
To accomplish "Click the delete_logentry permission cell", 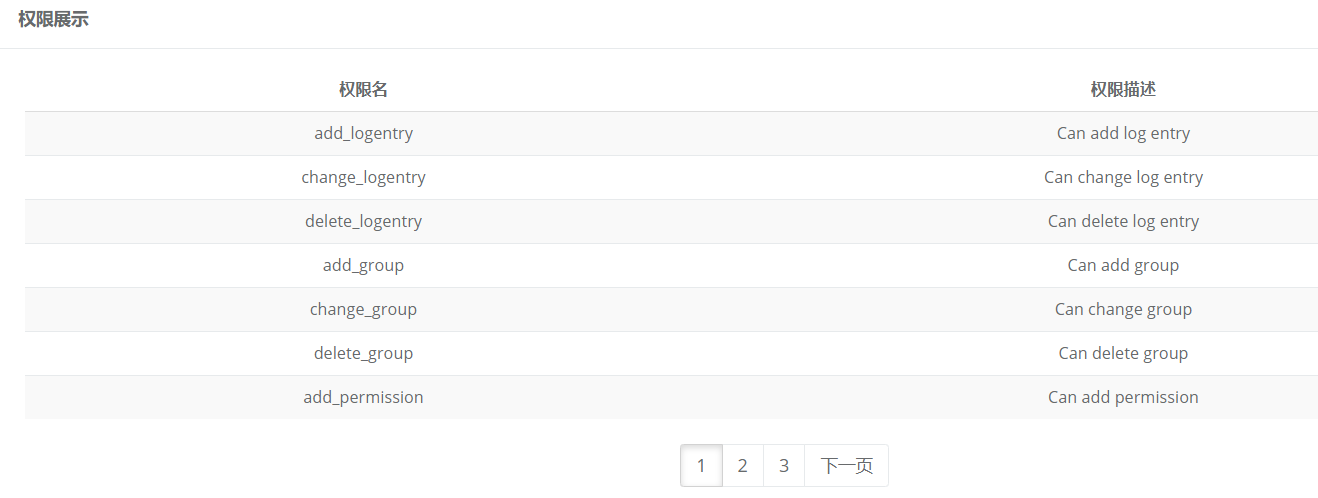I will (363, 221).
